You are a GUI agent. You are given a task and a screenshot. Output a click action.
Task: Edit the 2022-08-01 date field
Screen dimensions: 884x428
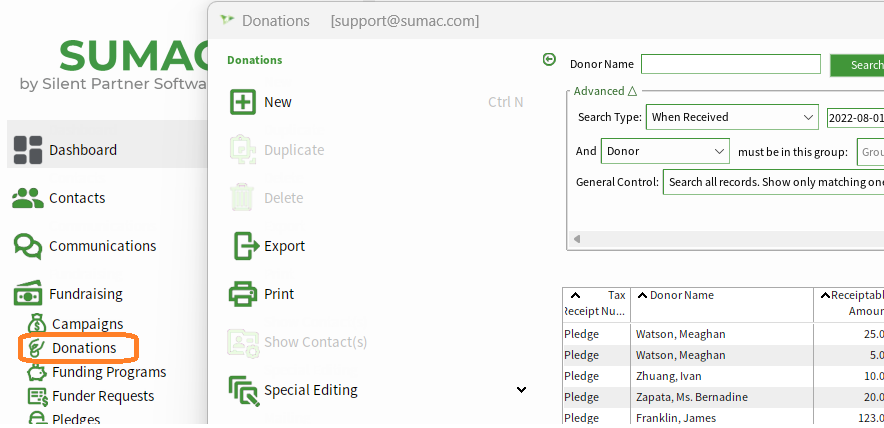coord(855,118)
